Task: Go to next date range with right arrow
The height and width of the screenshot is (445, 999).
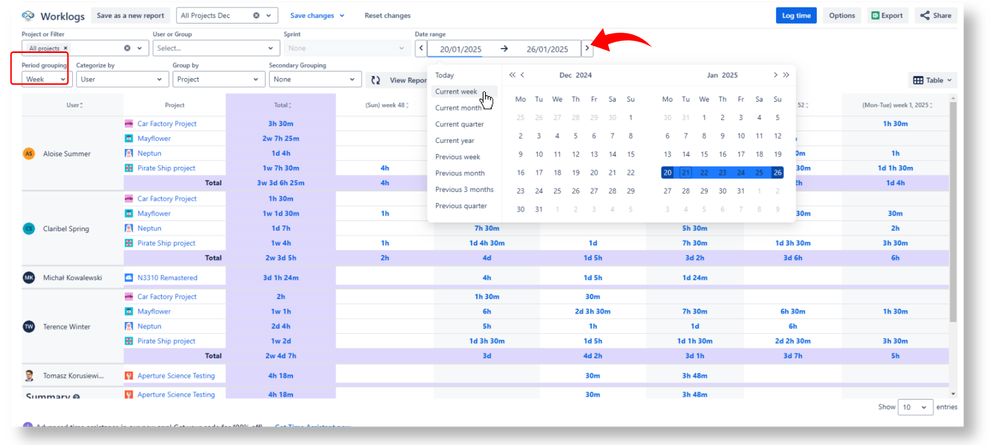Action: coord(587,48)
